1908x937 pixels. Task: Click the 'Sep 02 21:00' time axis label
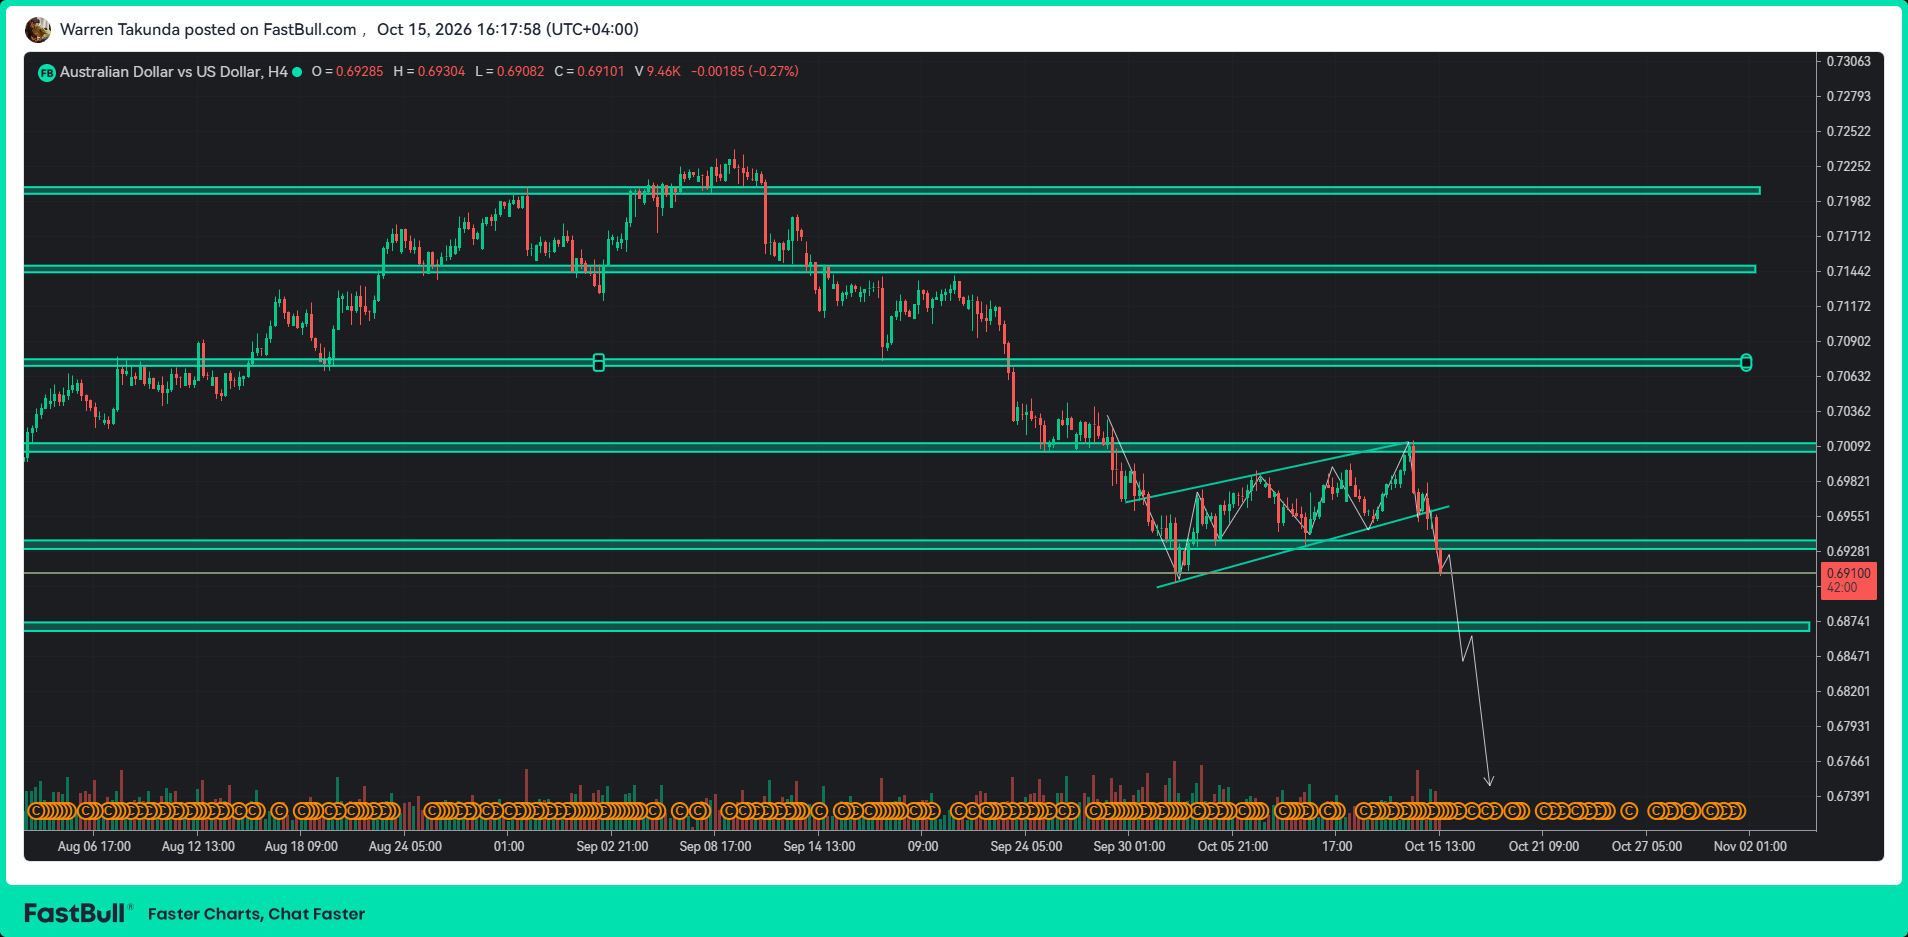(612, 846)
